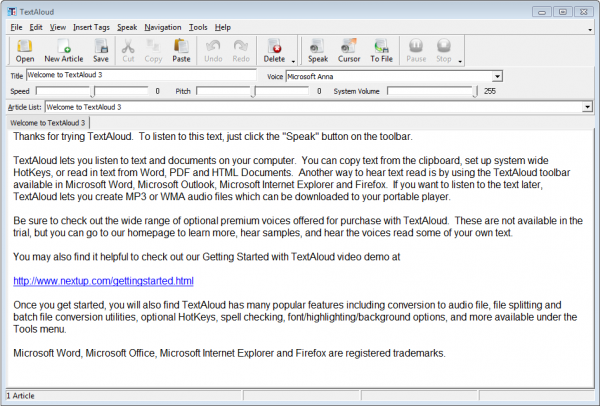This screenshot has height=406, width=600.
Task: Click the '1 Article' status bar text
Action: coord(21,396)
